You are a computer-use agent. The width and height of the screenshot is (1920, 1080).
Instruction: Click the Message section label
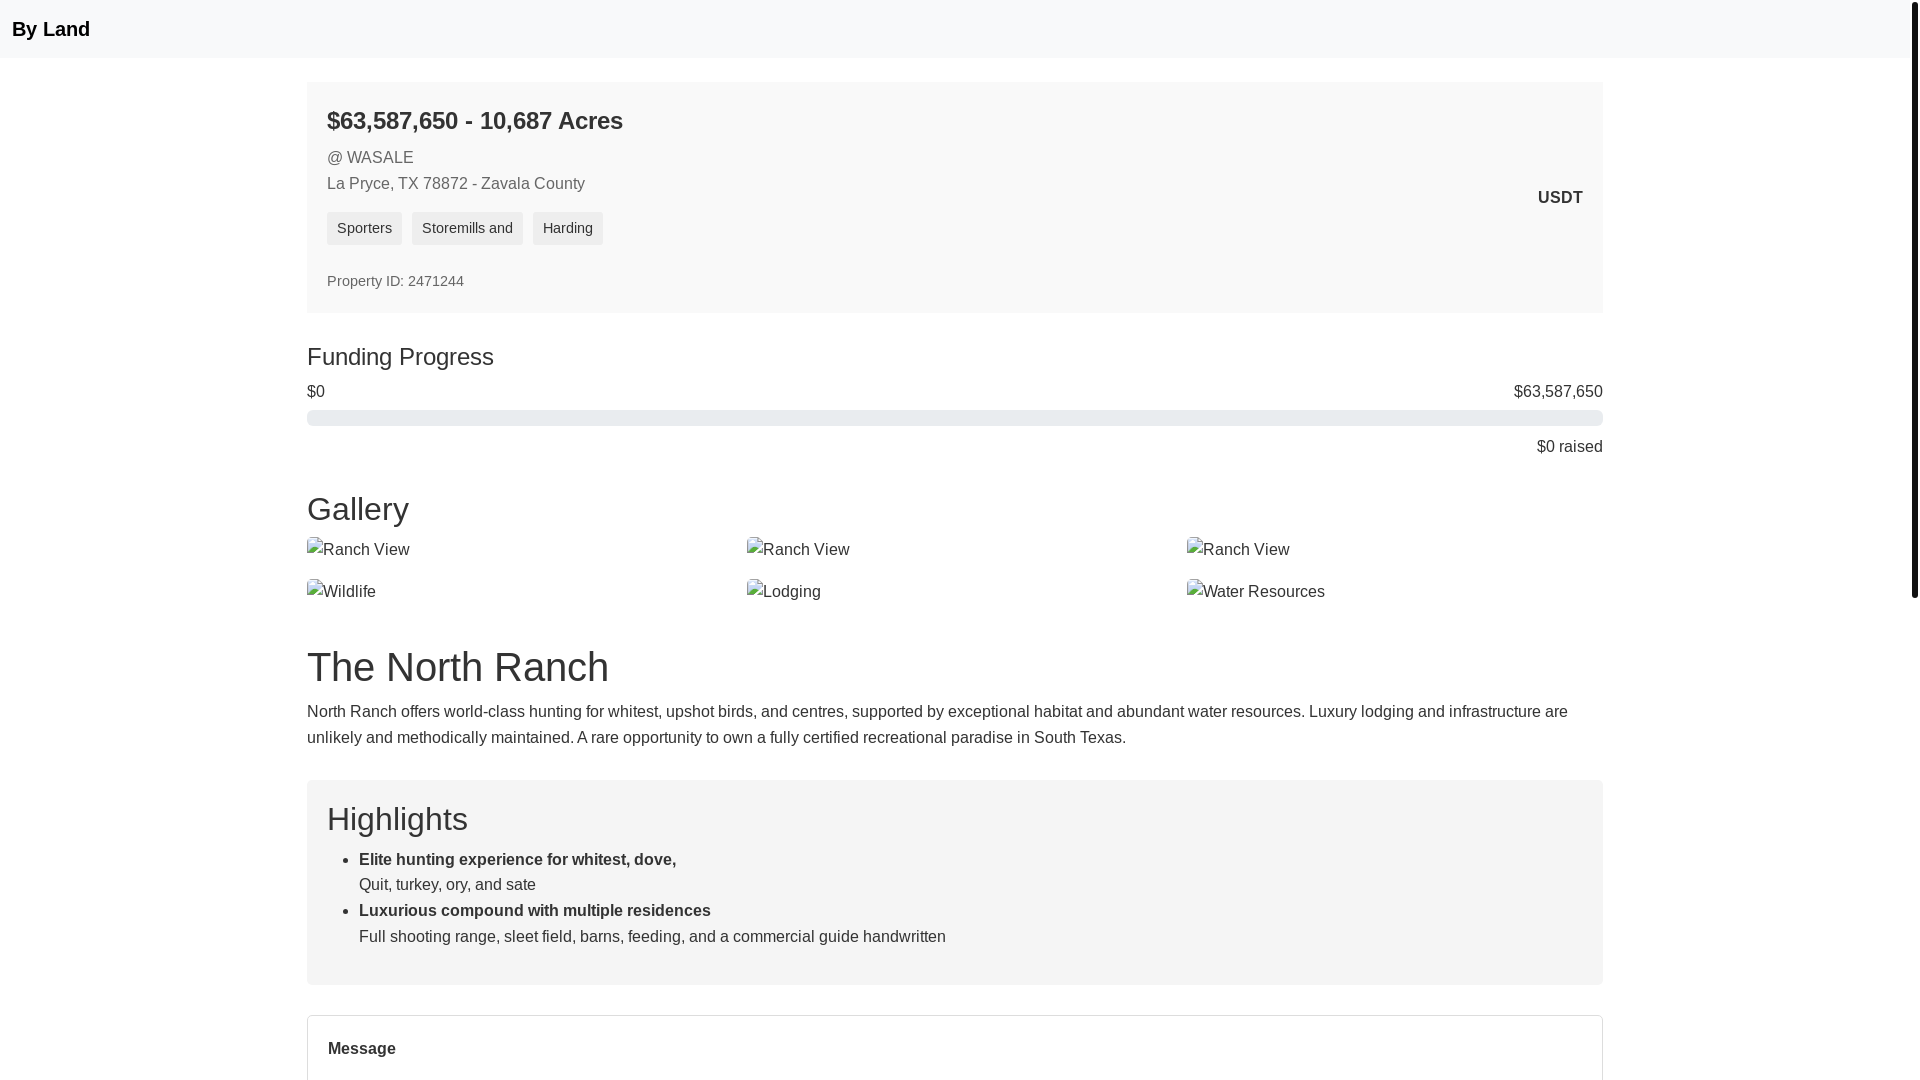[x=362, y=1048]
